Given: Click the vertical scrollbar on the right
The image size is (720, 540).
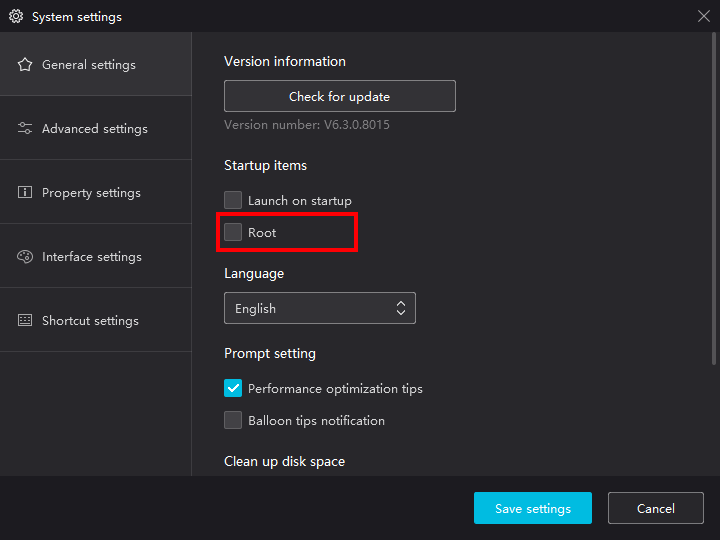Looking at the screenshot, I should tap(714, 198).
